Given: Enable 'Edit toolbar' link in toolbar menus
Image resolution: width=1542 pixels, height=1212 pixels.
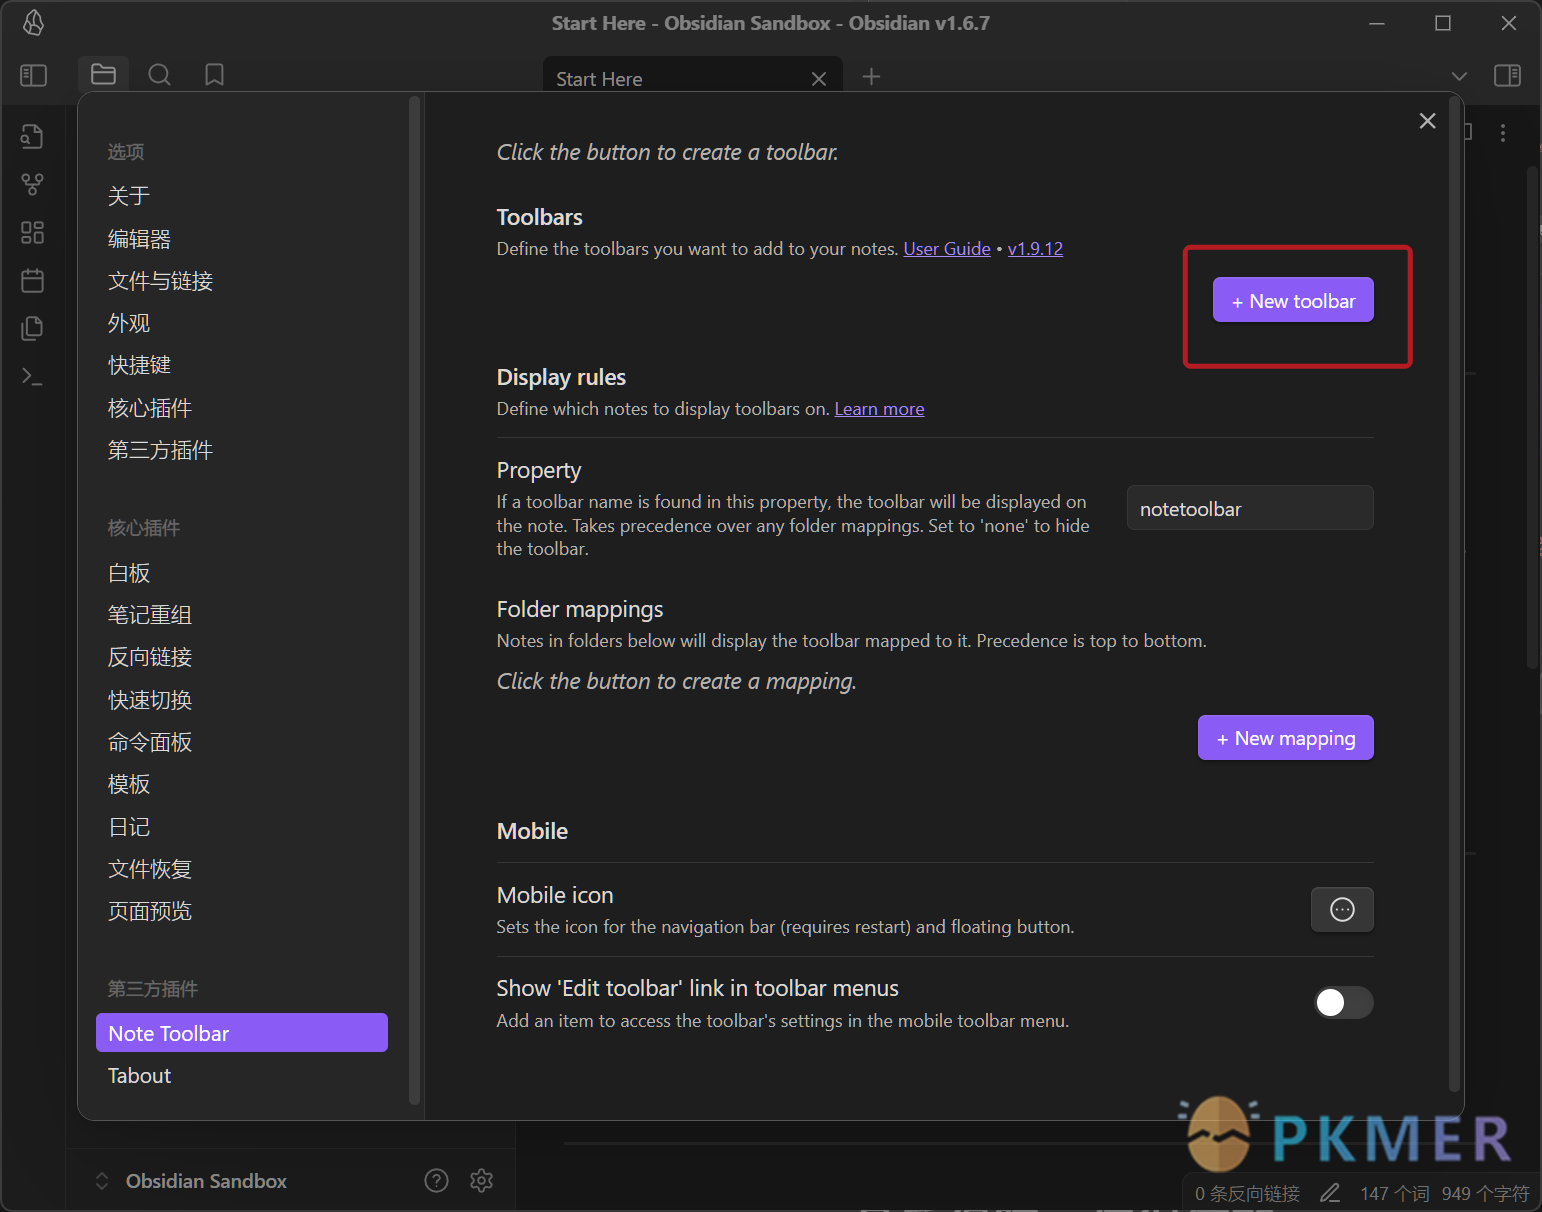Looking at the screenshot, I should tap(1343, 1002).
